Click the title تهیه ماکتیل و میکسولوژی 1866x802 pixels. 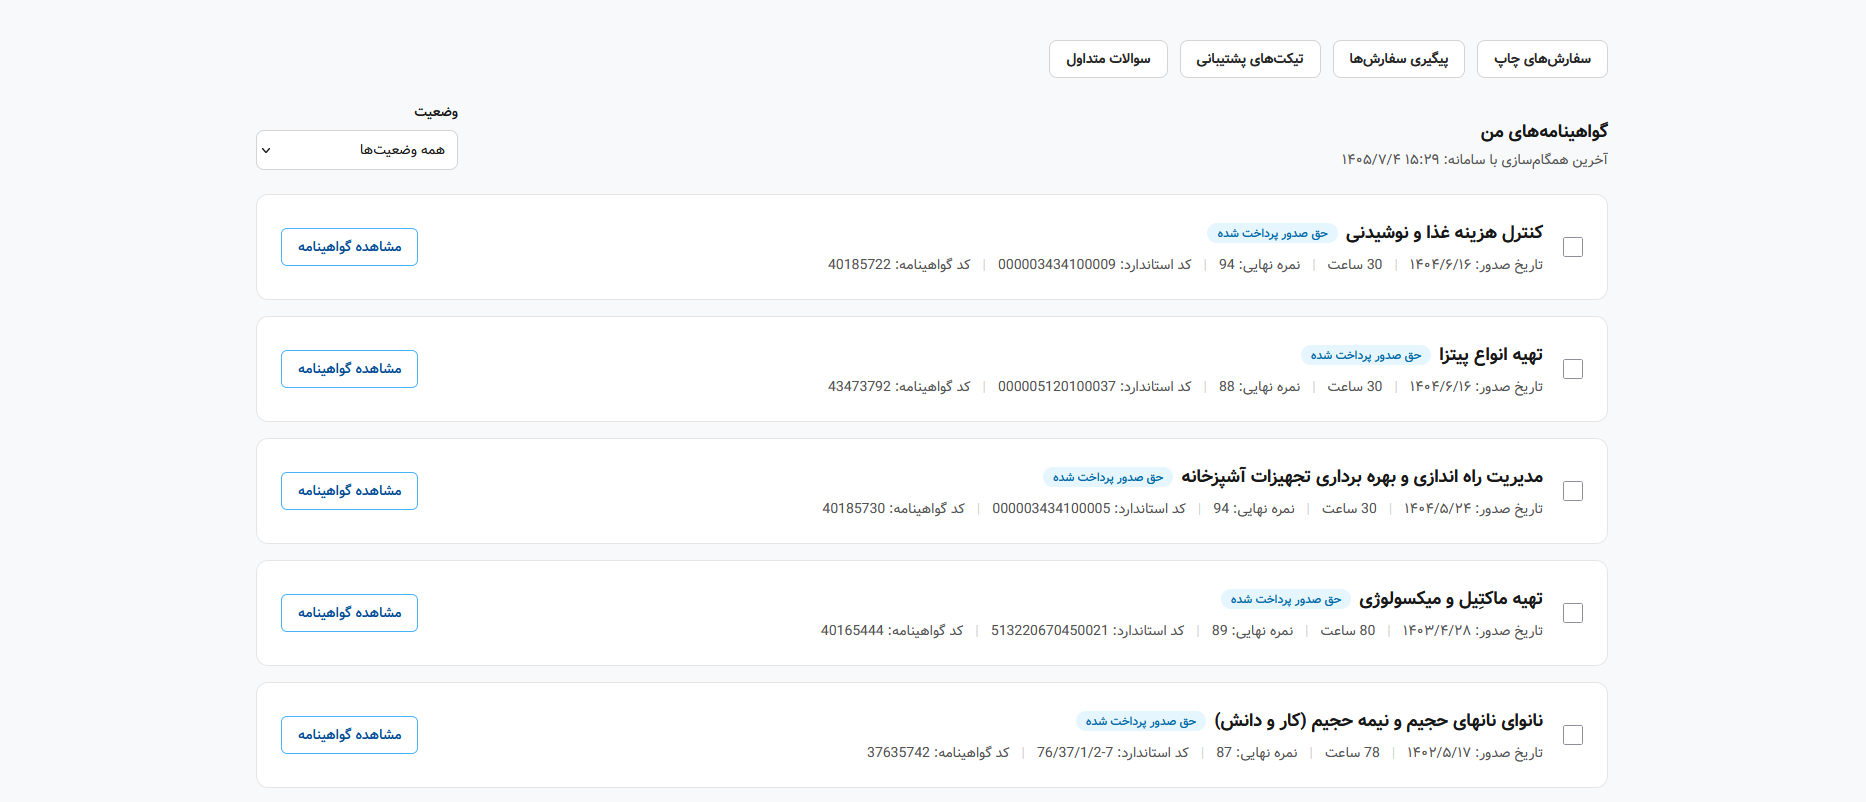point(1451,598)
